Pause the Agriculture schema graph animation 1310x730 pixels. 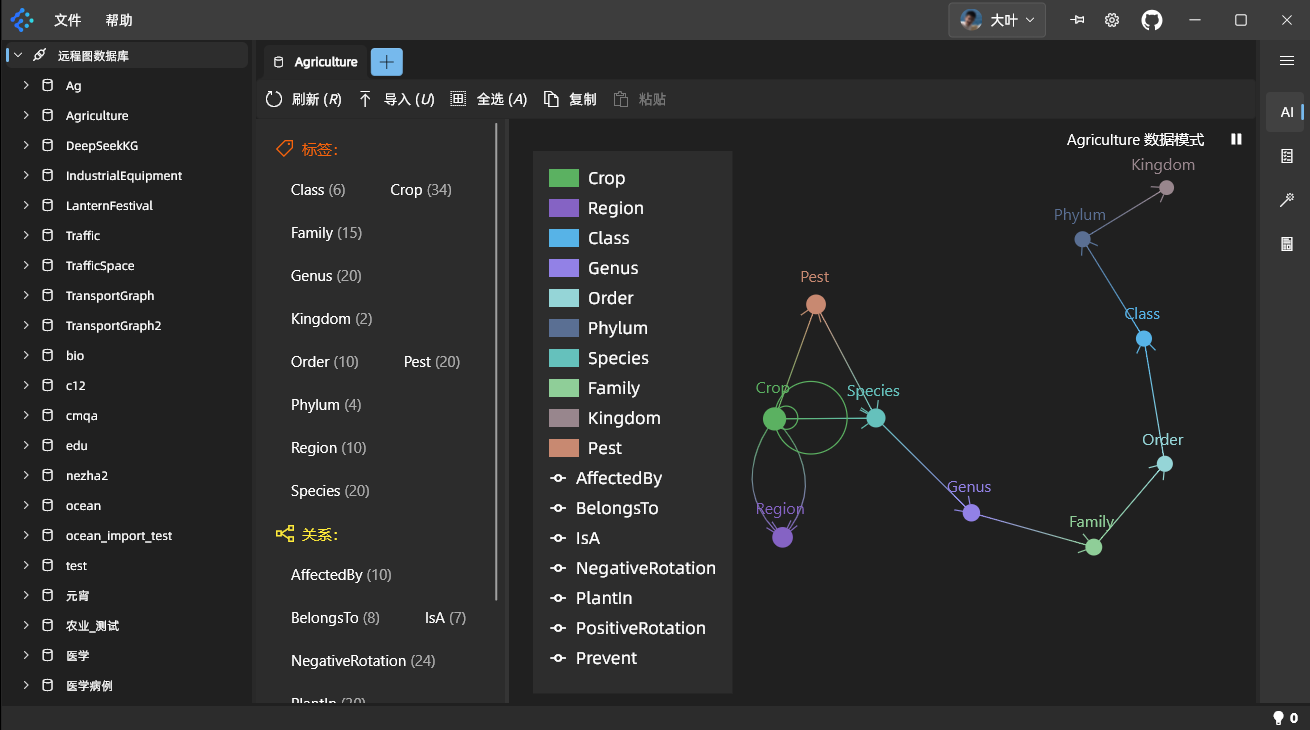click(x=1236, y=140)
